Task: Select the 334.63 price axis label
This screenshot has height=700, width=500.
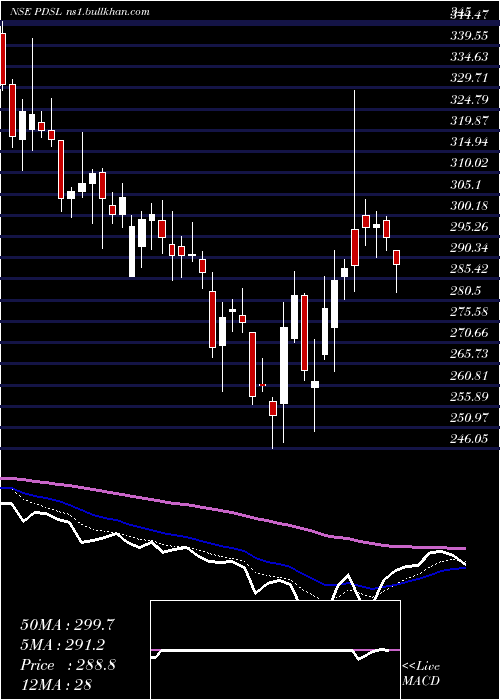Action: point(469,58)
